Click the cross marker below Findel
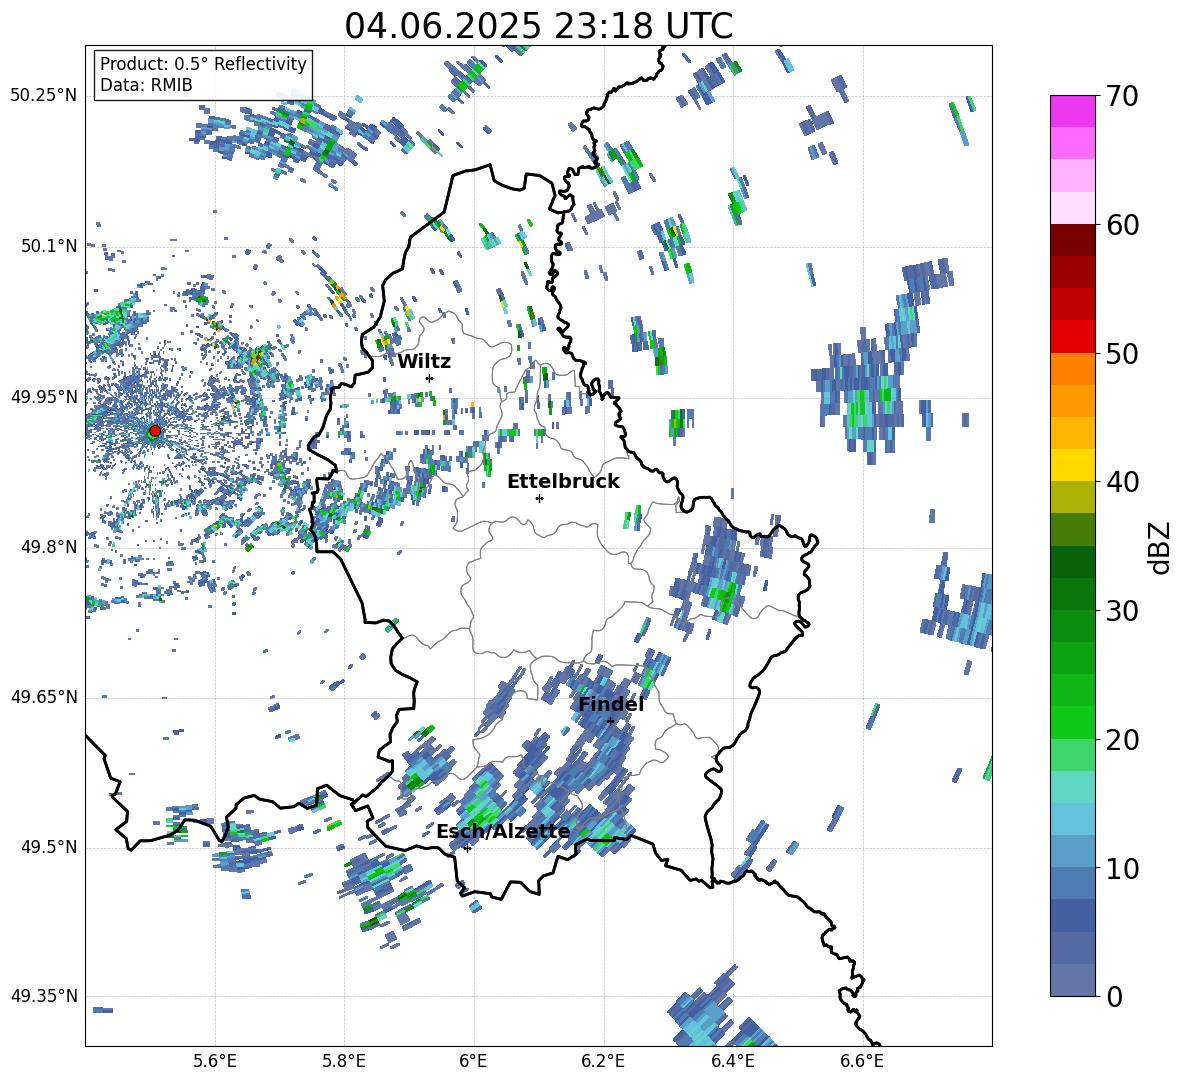 [x=610, y=722]
